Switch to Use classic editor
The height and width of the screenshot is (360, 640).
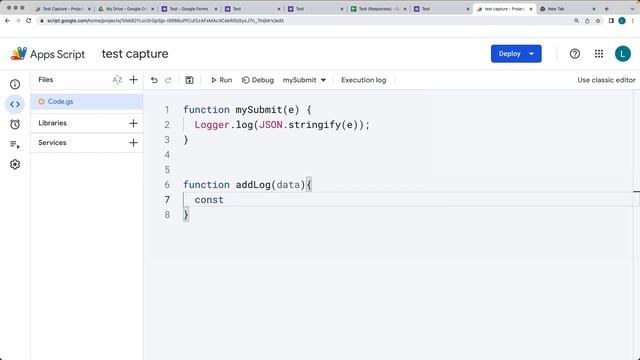coord(606,80)
